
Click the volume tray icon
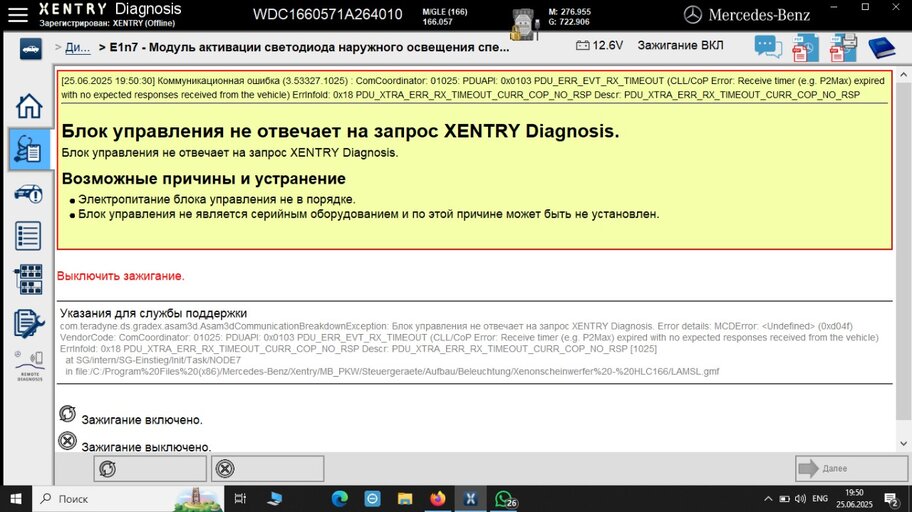pyautogui.click(x=801, y=499)
